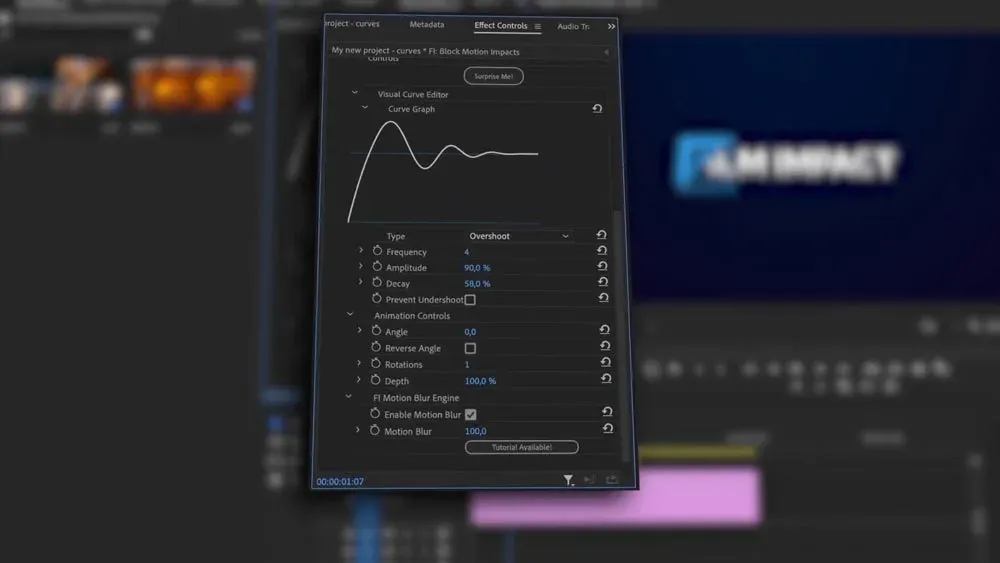The image size is (1000, 563).
Task: Open the filter properties funnel icon
Action: pyautogui.click(x=568, y=479)
